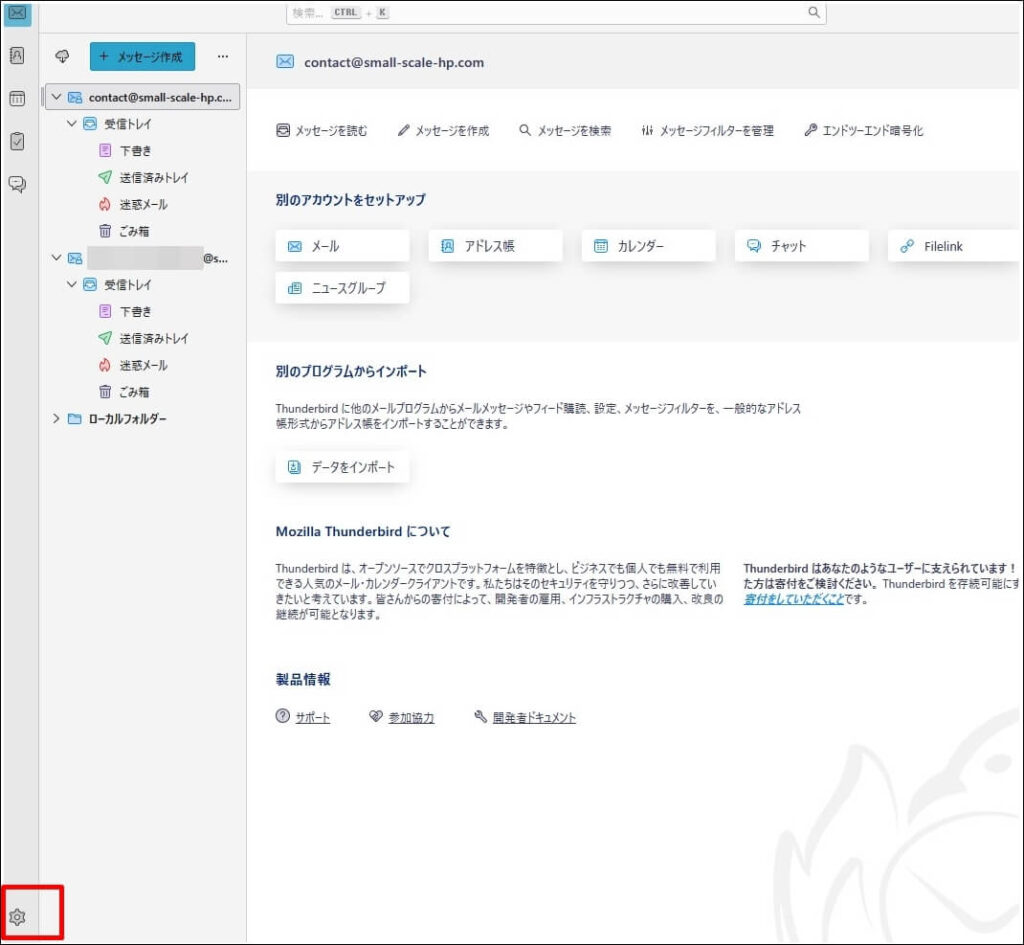Set up a new アドレス帳

click(x=496, y=246)
